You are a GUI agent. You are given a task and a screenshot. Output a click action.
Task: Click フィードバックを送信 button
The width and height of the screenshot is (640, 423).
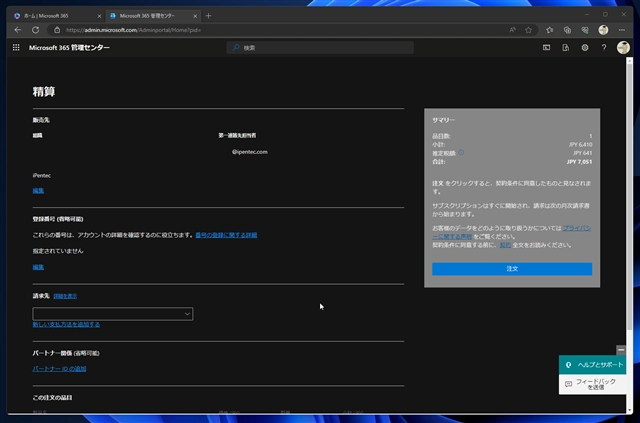pos(592,384)
